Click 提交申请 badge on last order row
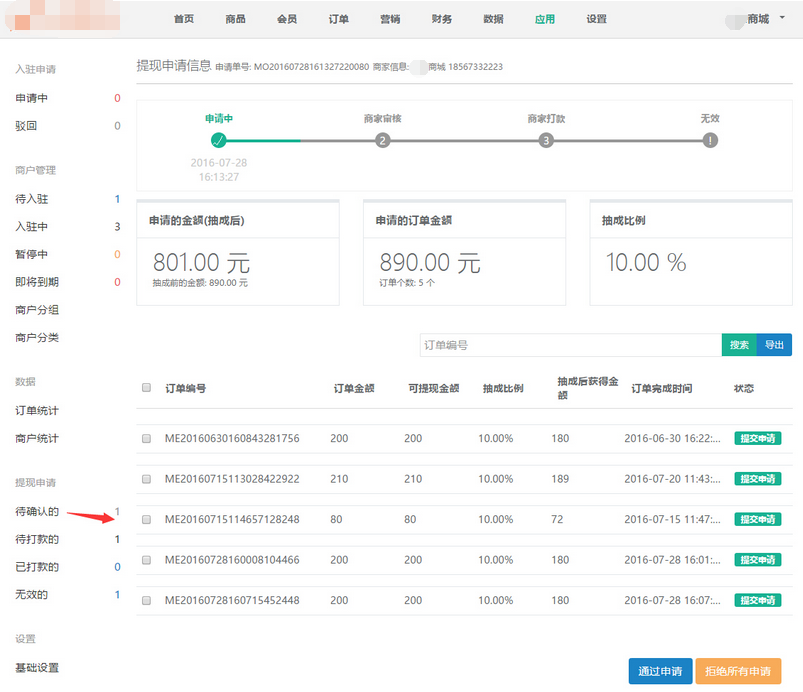The image size is (803, 692). (758, 601)
